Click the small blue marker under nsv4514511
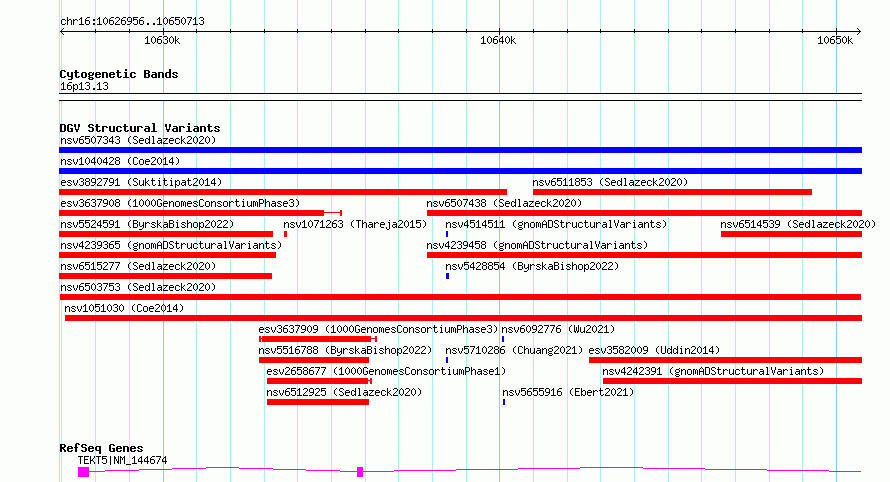This screenshot has height=482, width=890. pos(447,234)
